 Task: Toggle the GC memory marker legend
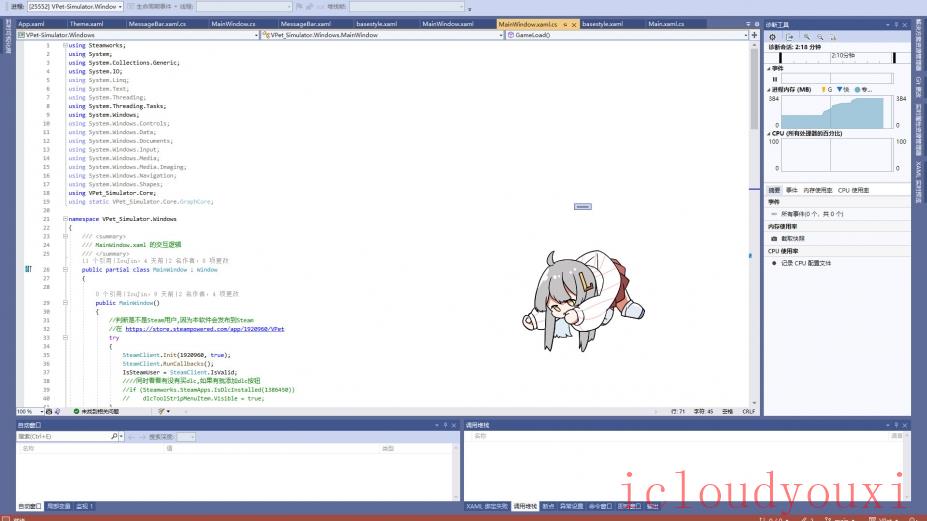tap(826, 89)
